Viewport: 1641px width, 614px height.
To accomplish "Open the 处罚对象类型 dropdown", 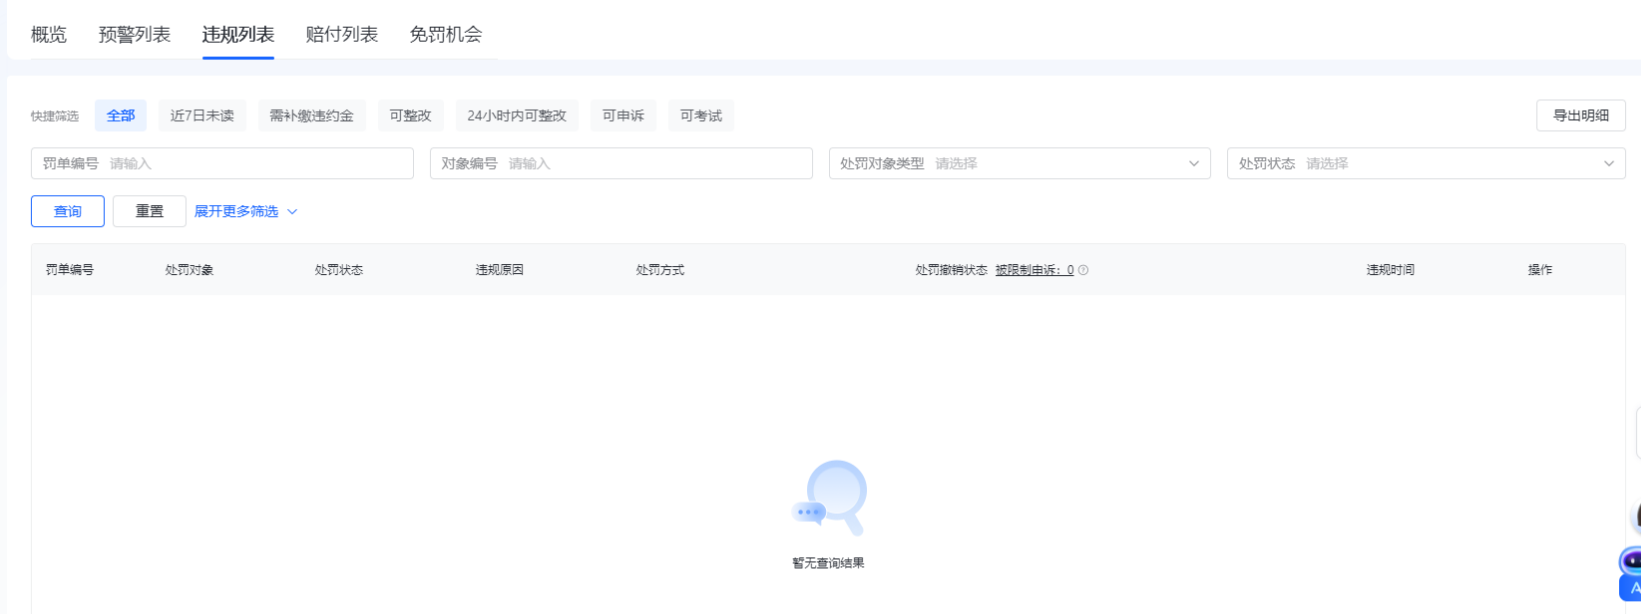I will coord(1019,164).
